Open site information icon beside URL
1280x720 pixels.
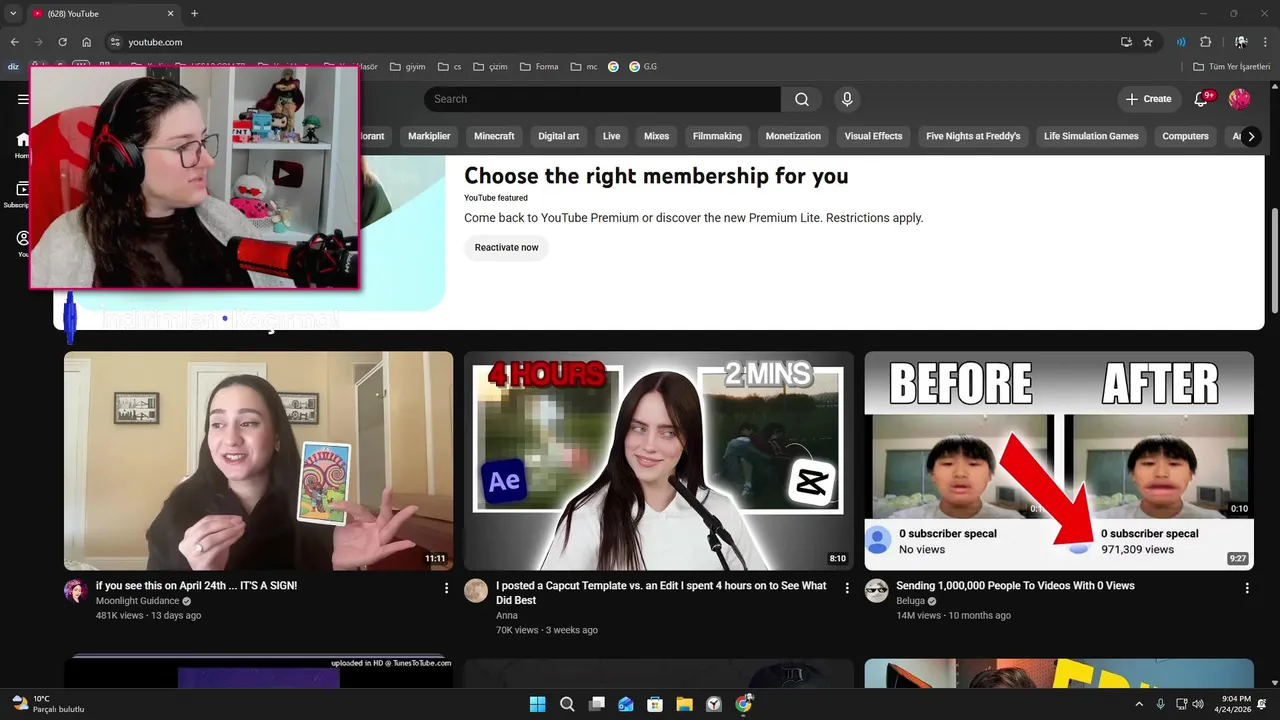coord(115,42)
